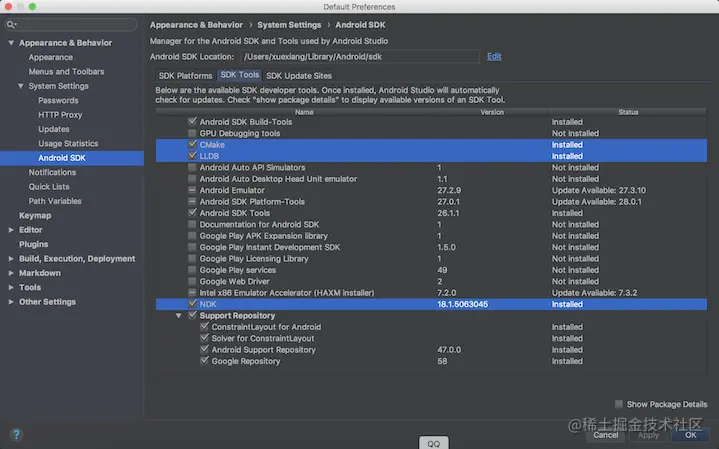Toggle the Android Emulator checkbox
This screenshot has width=719, height=449.
tap(192, 190)
